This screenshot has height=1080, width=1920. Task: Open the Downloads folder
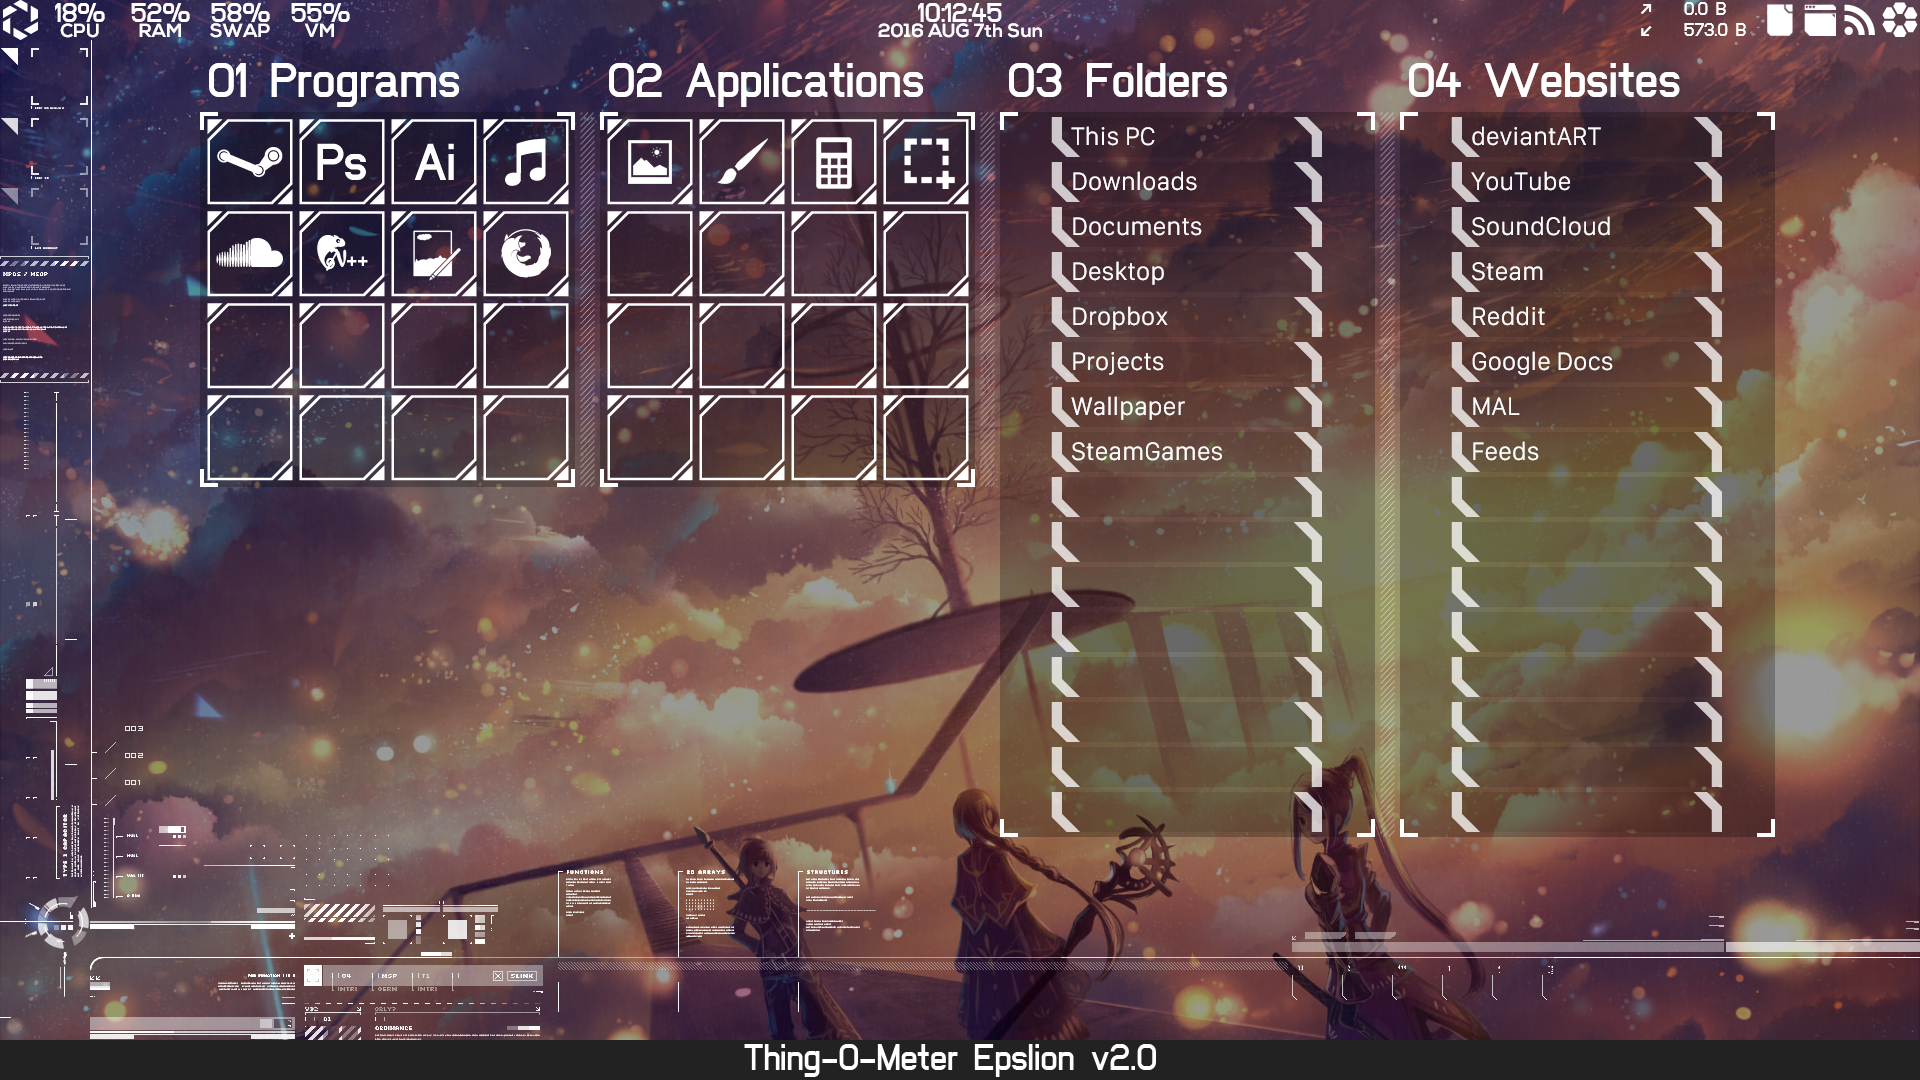pos(1131,181)
